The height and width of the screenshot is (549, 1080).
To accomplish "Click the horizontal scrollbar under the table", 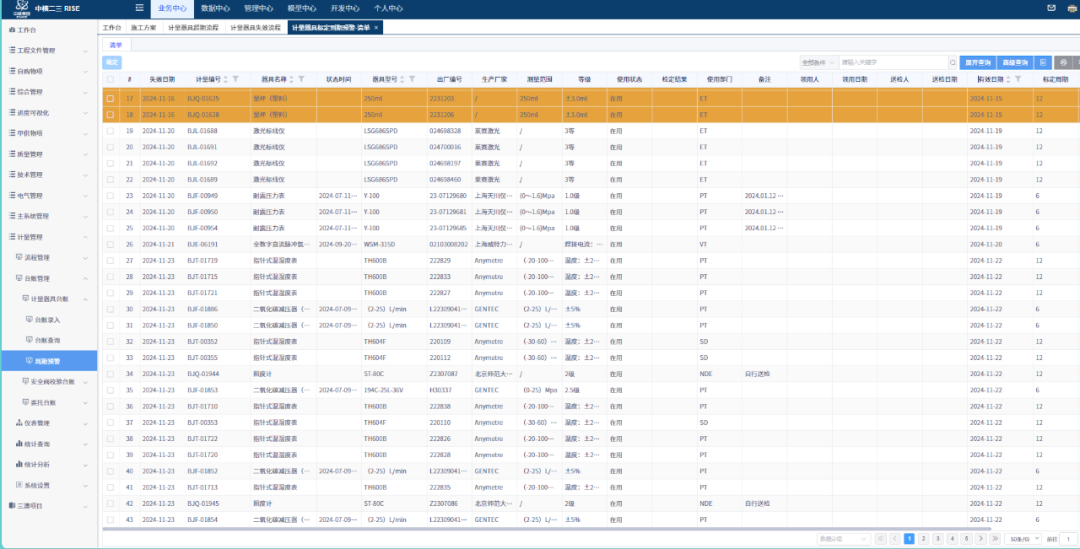I will 500,529.
